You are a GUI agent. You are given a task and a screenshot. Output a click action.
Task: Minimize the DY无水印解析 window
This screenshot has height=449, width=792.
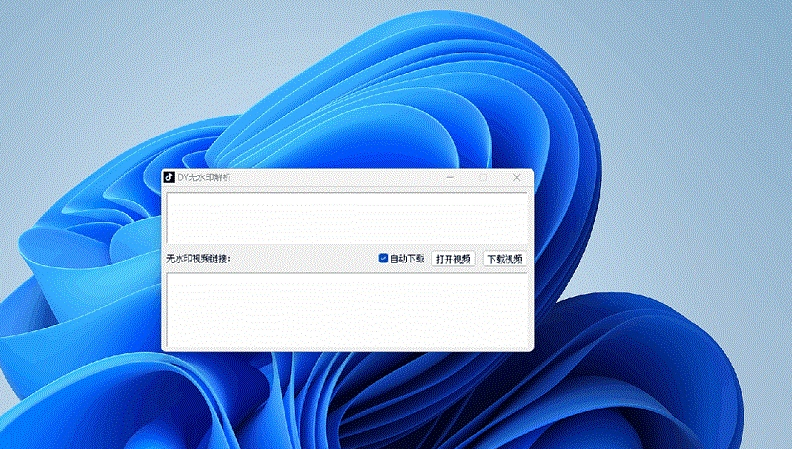(450, 177)
